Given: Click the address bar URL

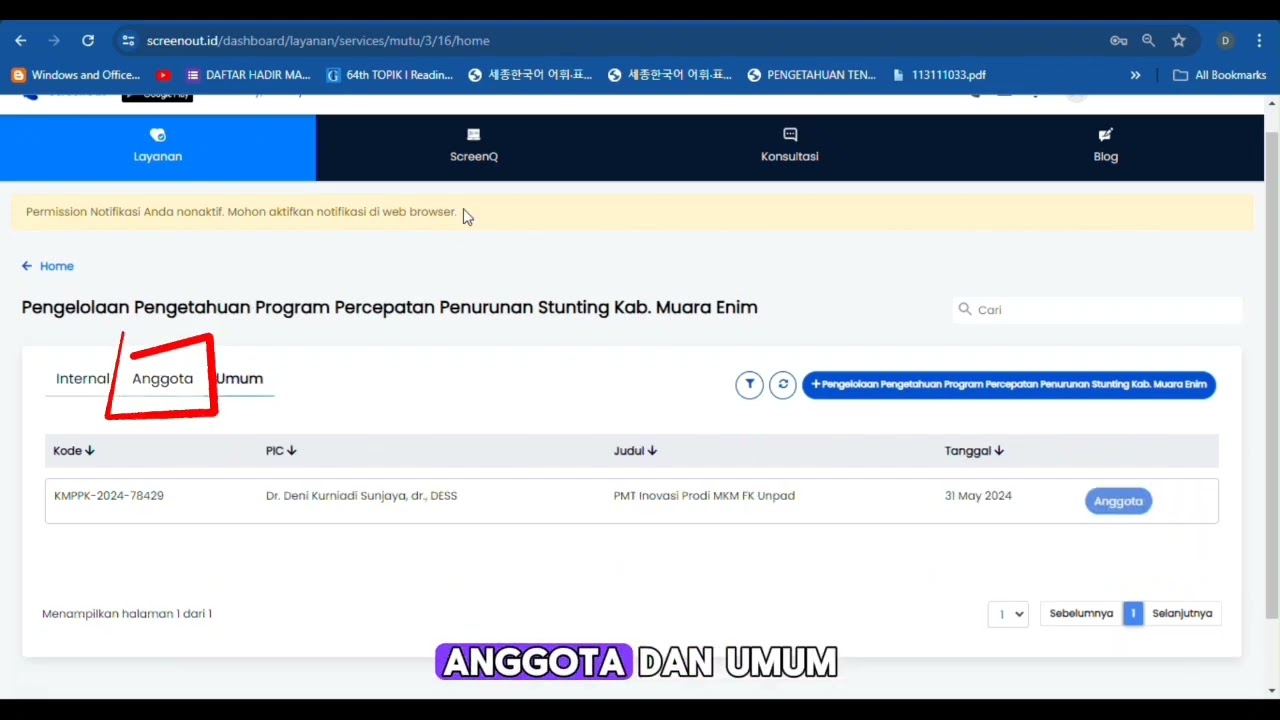Looking at the screenshot, I should click(318, 41).
